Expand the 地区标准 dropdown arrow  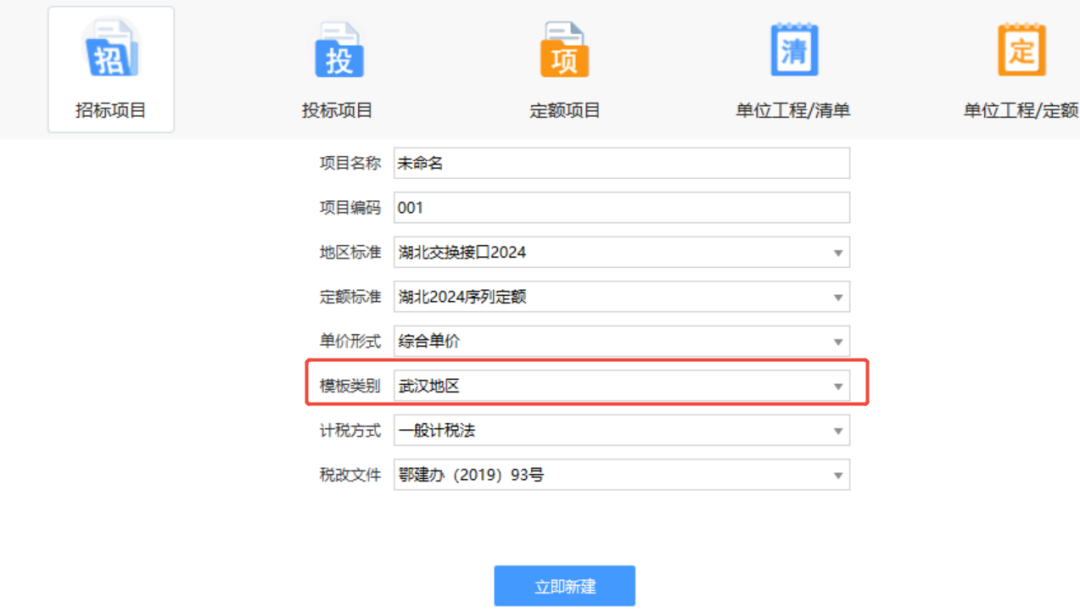pos(838,252)
